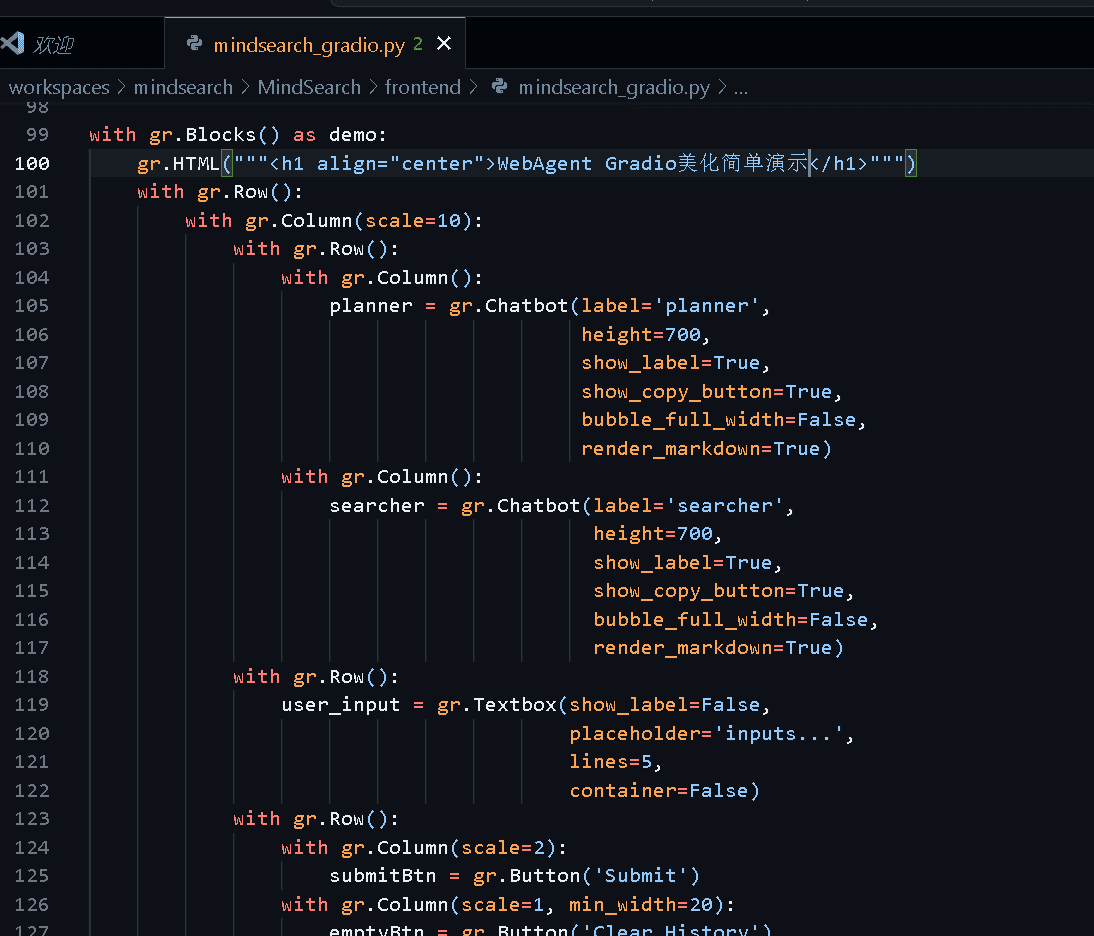Click the 'planner' variable on line 105
Viewport: 1094px width, 936px height.
click(370, 305)
